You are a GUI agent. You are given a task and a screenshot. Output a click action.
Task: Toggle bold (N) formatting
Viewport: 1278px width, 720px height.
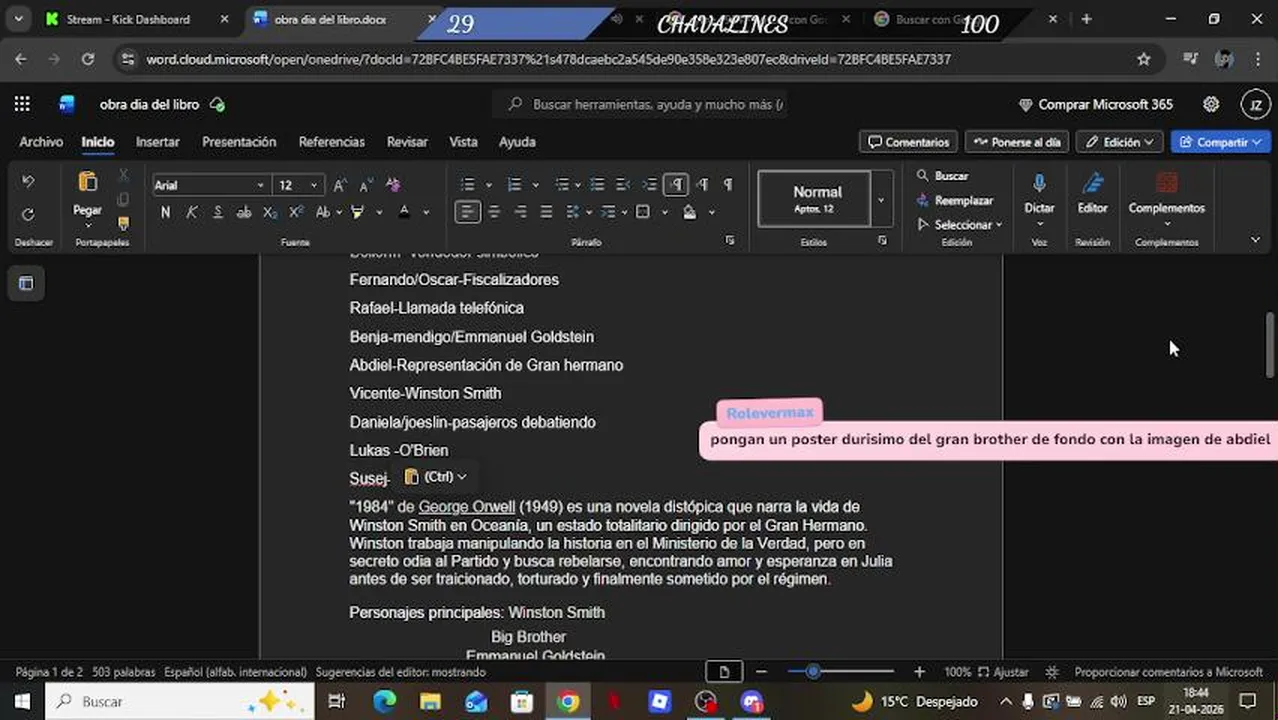[165, 212]
